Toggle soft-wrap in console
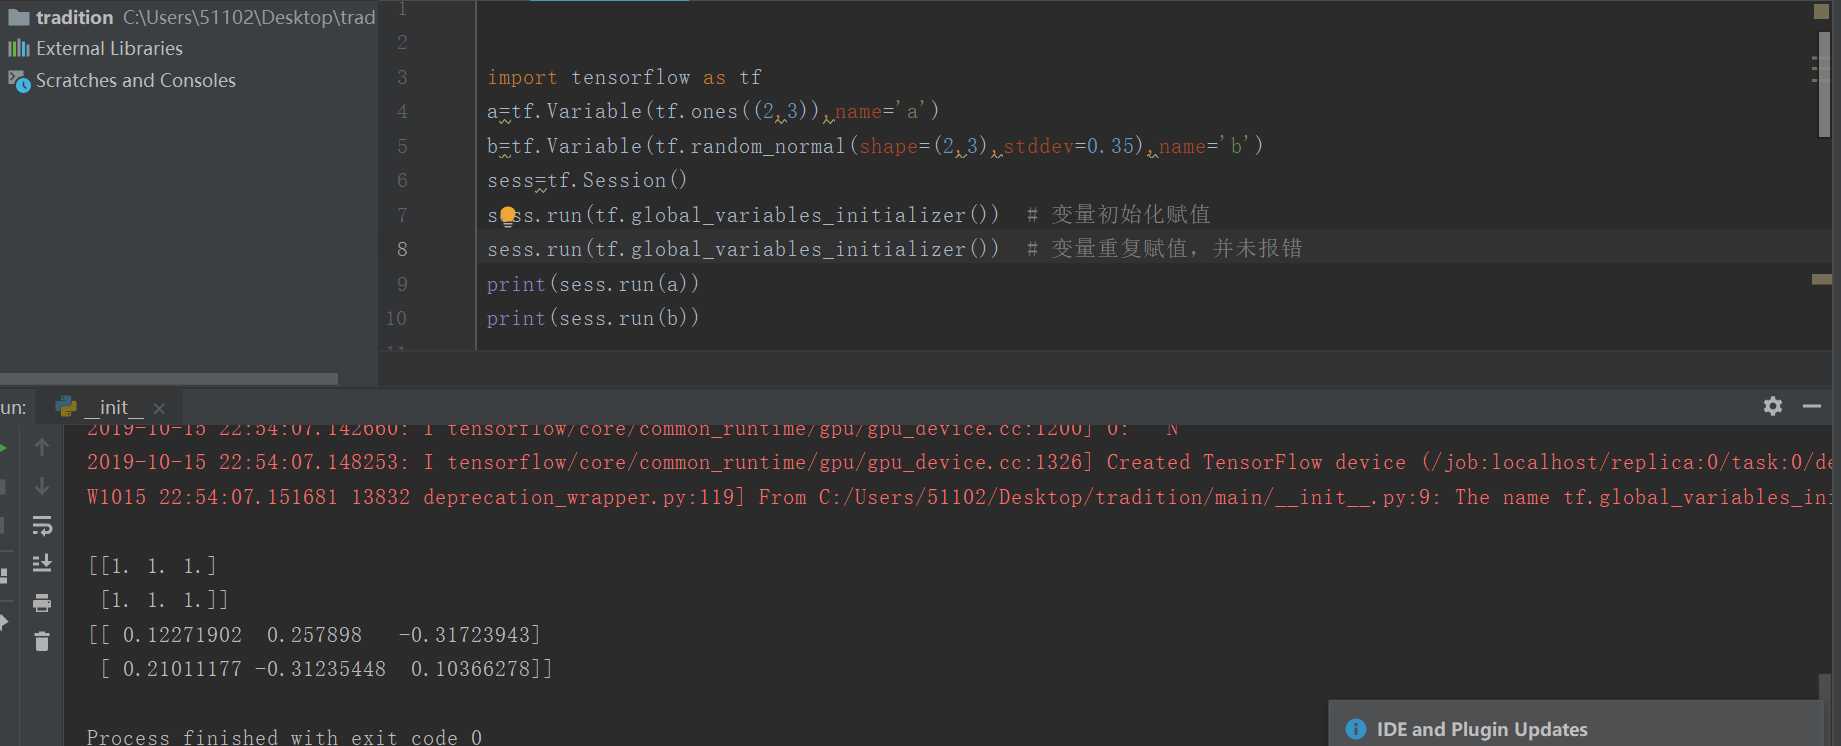This screenshot has height=746, width=1841. coord(42,525)
